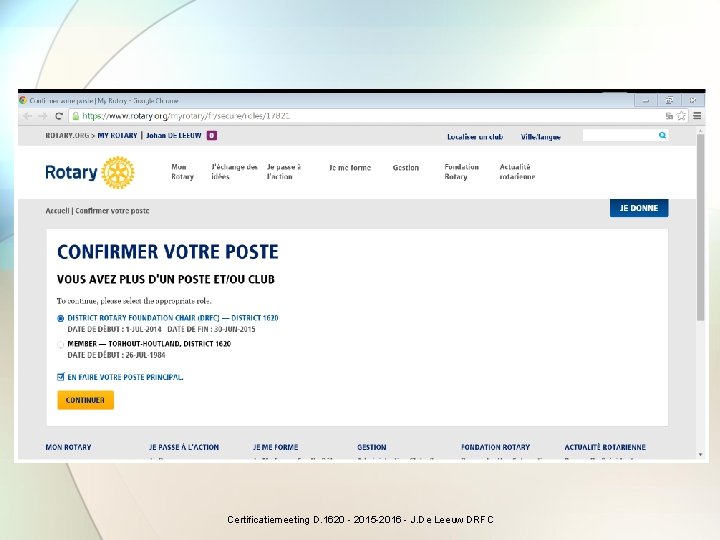The image size is (720, 540).
Task: Open the Je passe à l'action menu
Action: pyautogui.click(x=284, y=172)
